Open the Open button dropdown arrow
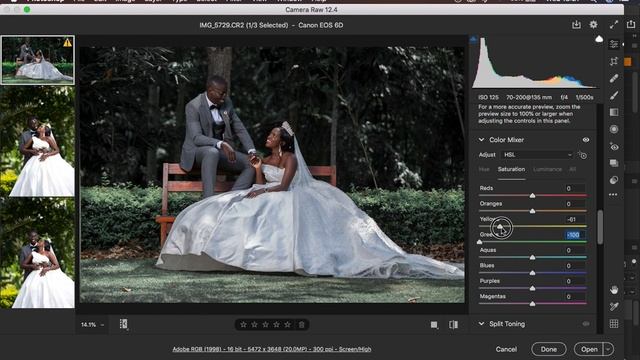 pos(608,349)
